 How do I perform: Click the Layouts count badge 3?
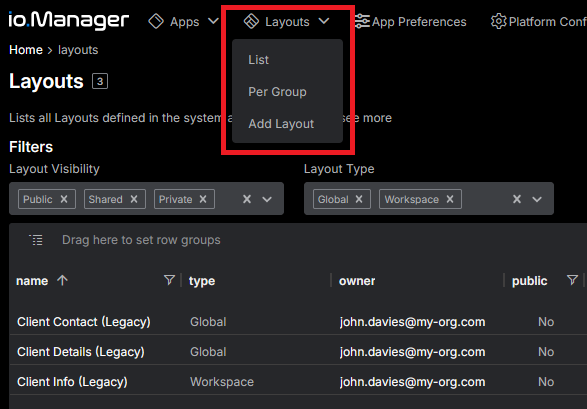pos(100,81)
